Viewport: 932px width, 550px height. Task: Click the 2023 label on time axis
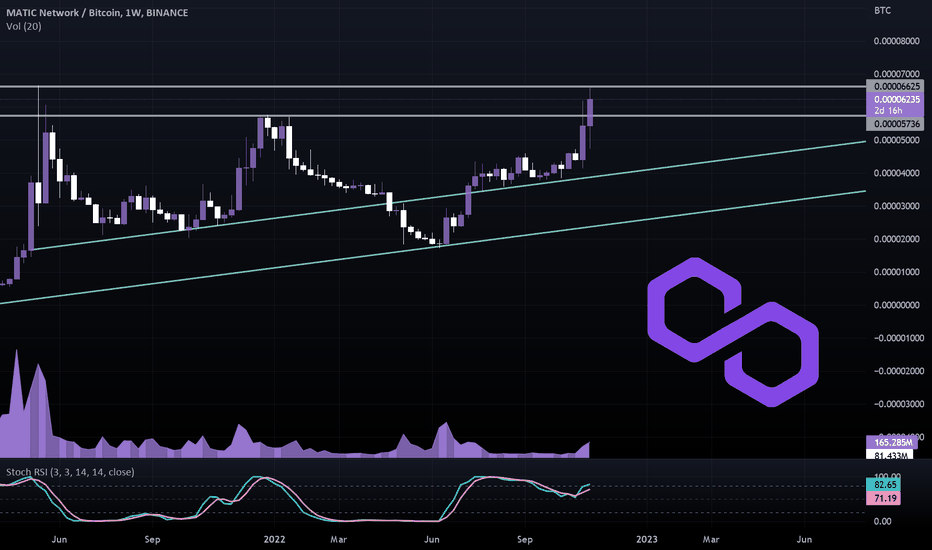647,539
